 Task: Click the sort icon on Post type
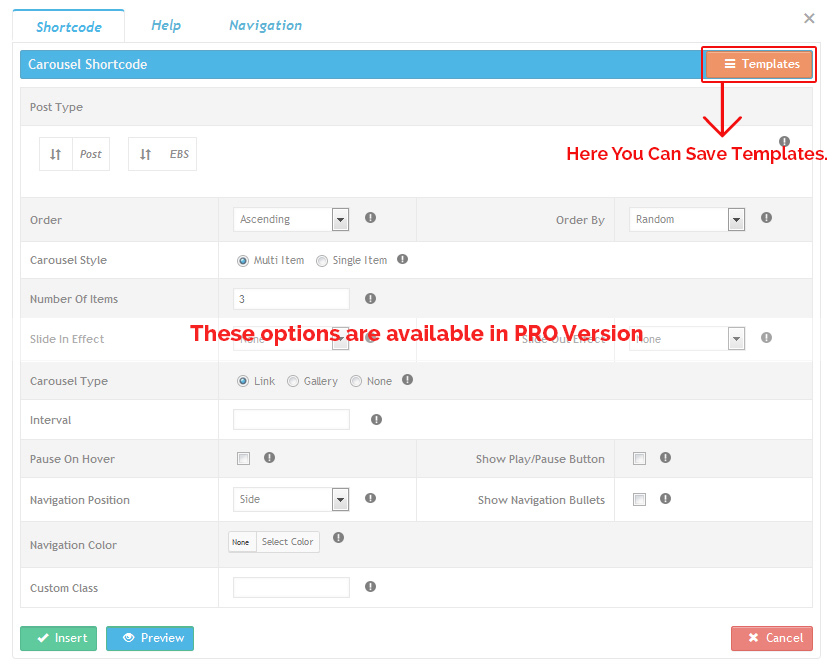pyautogui.click(x=56, y=155)
